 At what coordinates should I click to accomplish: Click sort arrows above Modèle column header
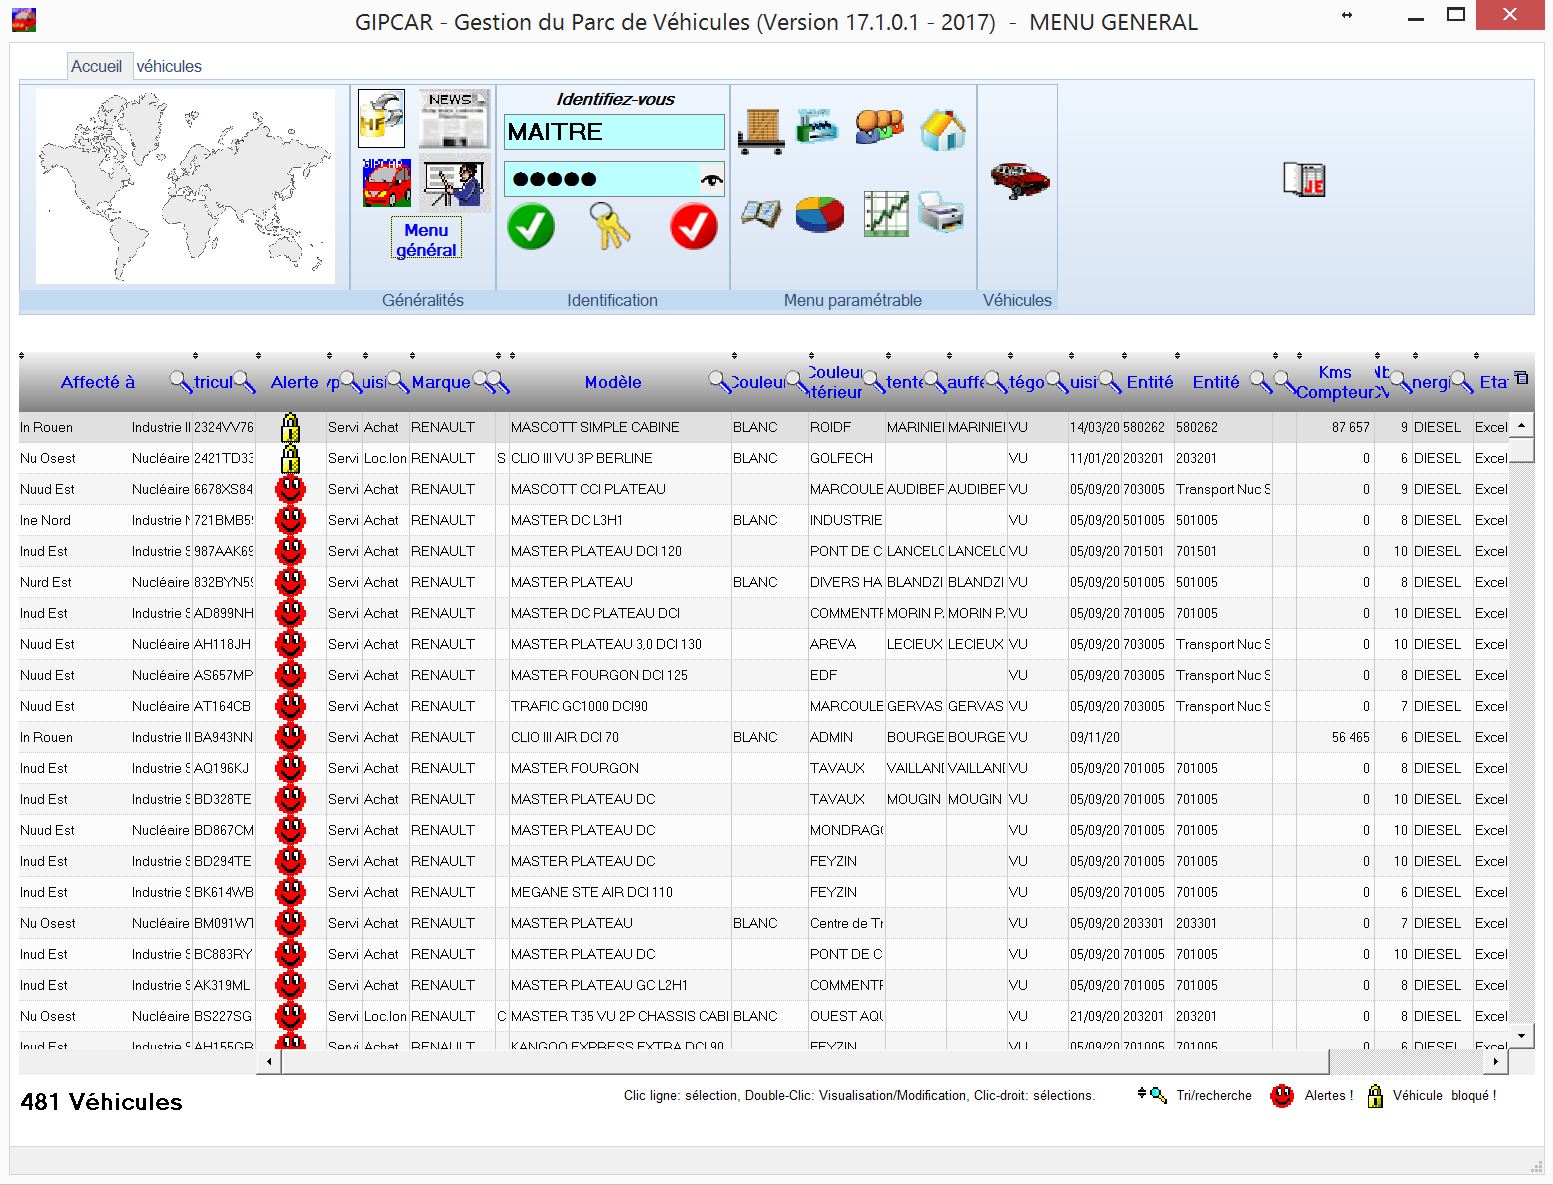coord(512,356)
